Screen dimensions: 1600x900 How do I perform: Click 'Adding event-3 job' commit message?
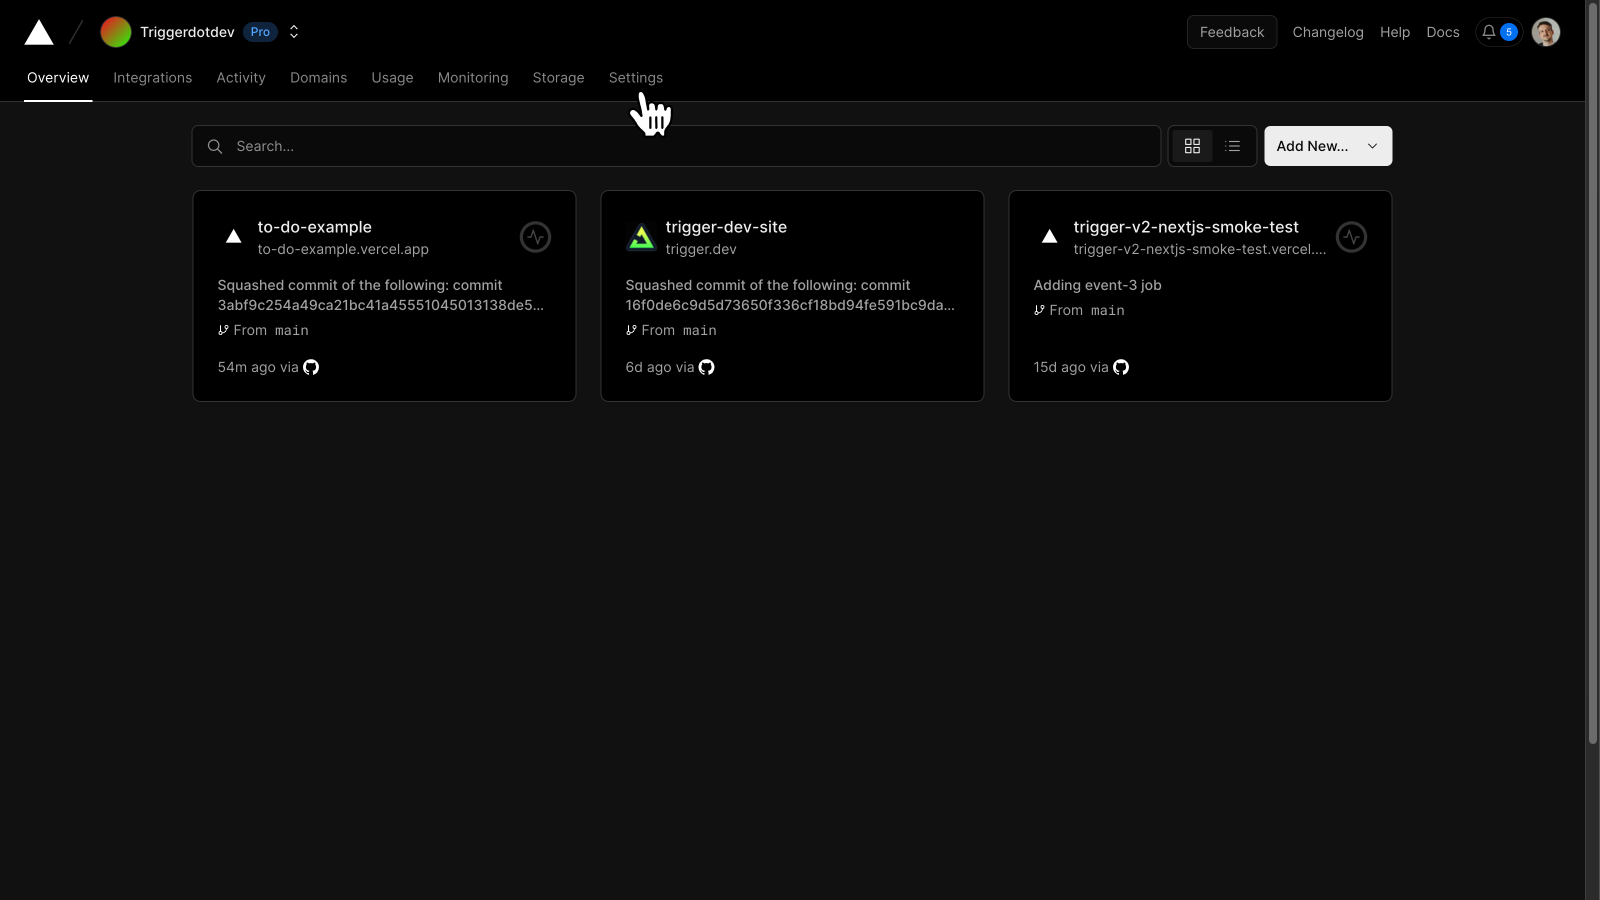[1097, 285]
